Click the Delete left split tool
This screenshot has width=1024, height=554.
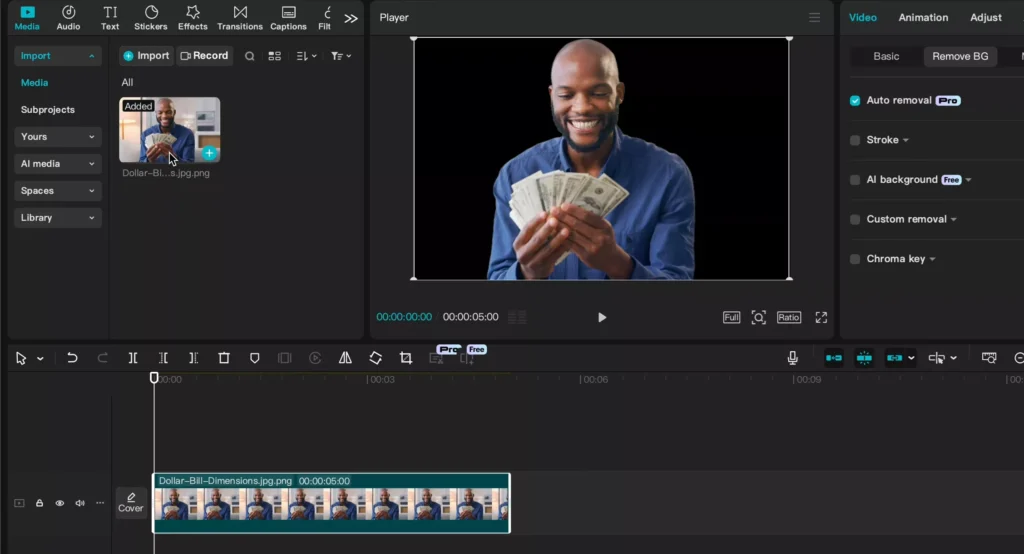163,358
